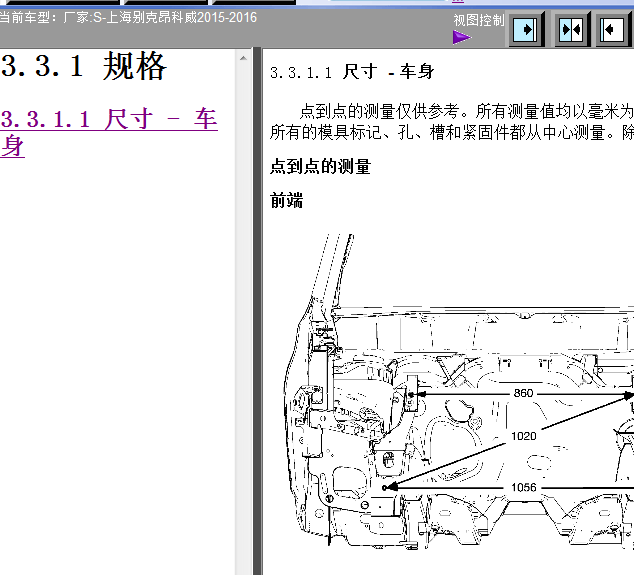Screen dimensions: 634x575
Task: Open the 3.3.1.1 尺寸 - 车身 link
Action: point(109,132)
